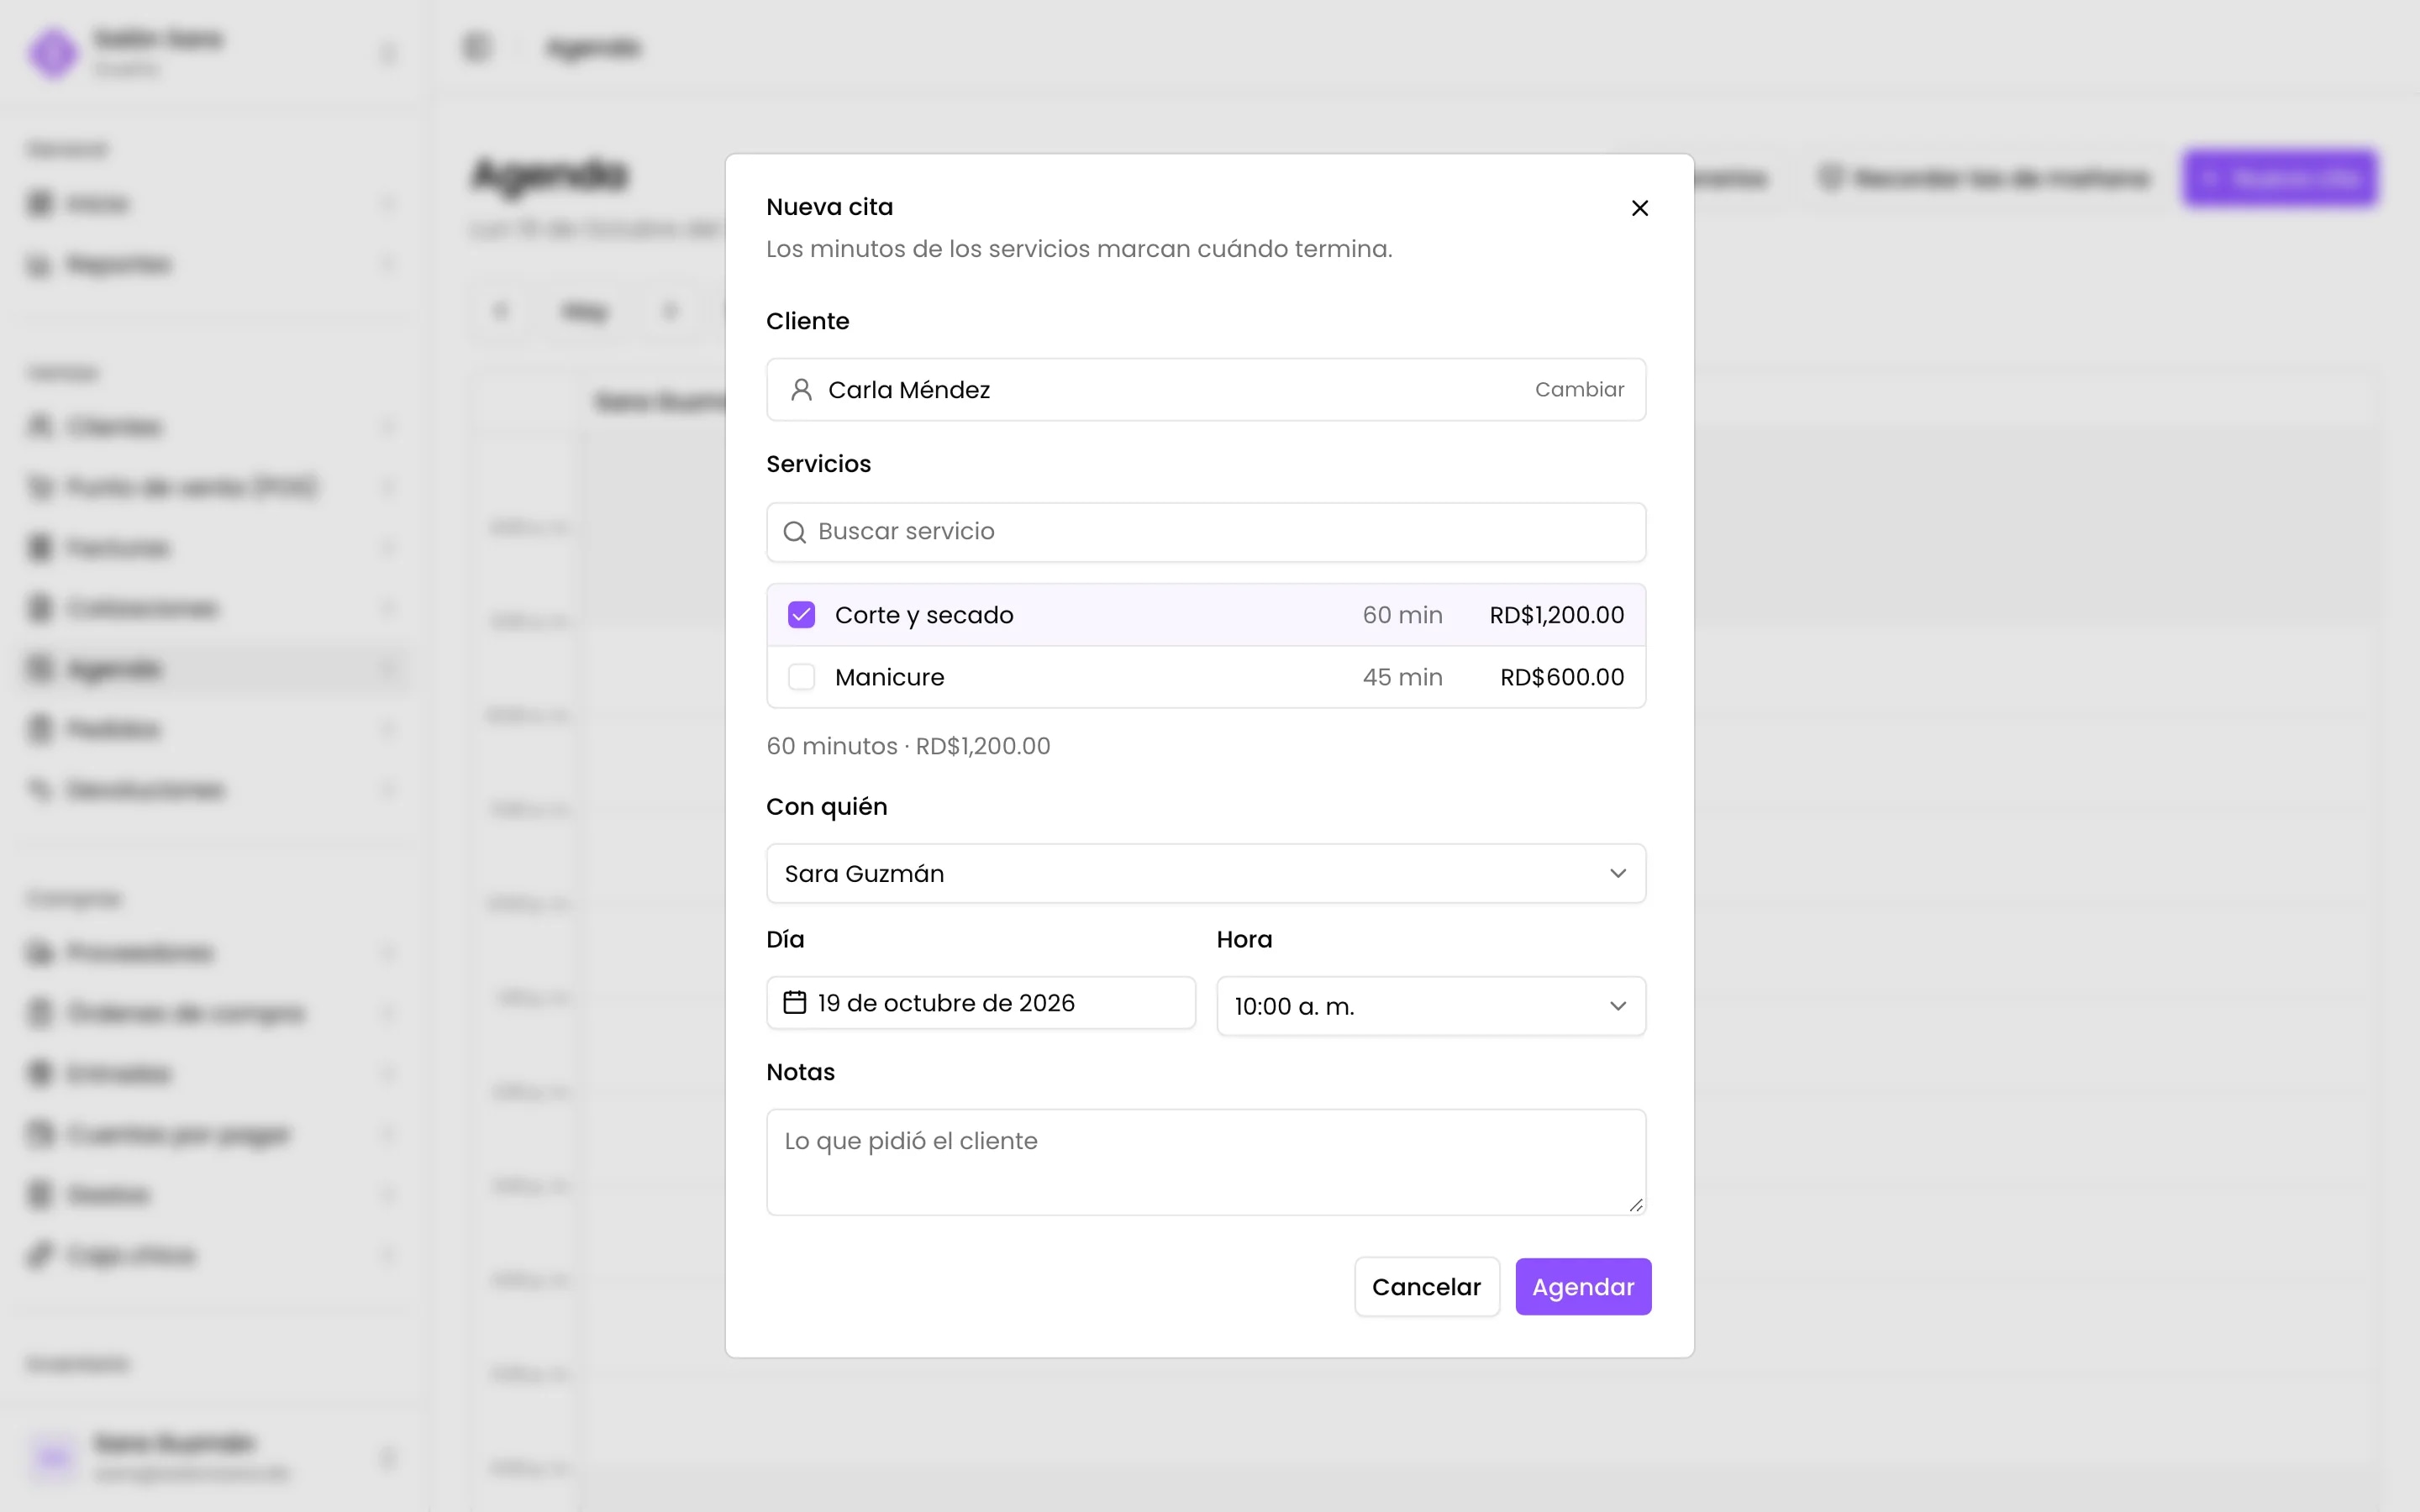
Task: Click the "45 min" duration of Manicure
Action: [x=1402, y=677]
